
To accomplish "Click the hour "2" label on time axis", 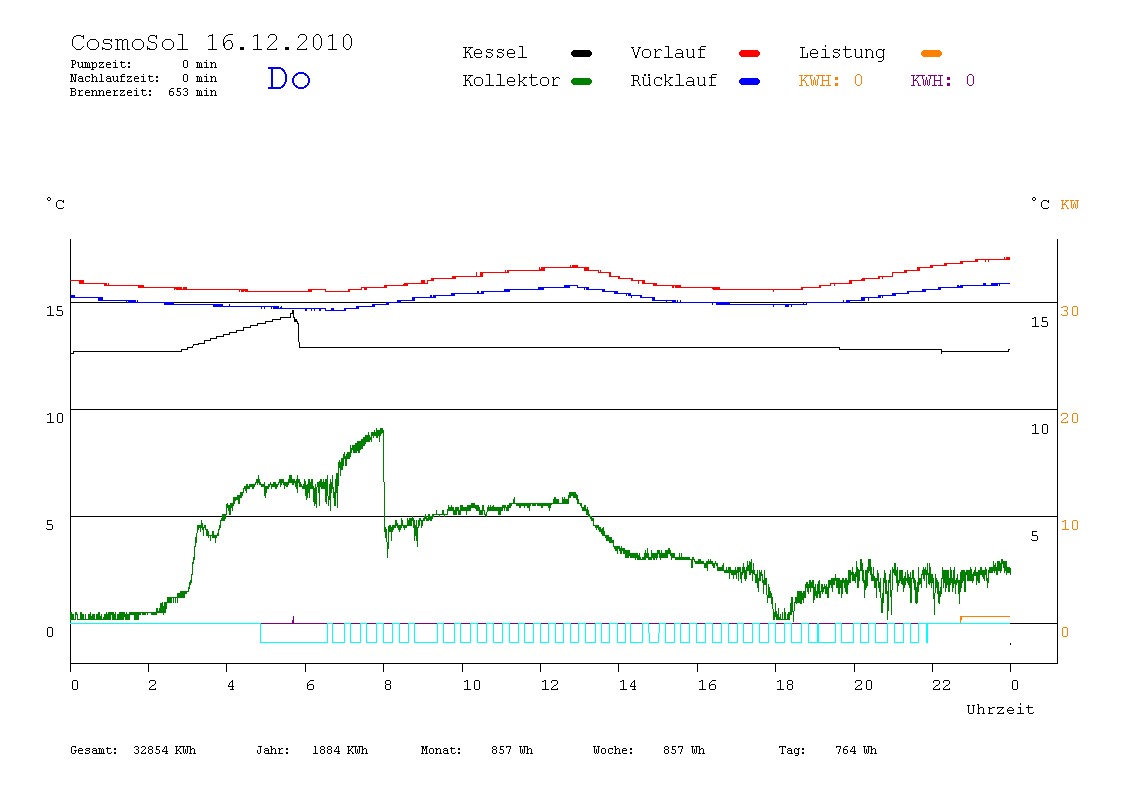I will coord(152,685).
